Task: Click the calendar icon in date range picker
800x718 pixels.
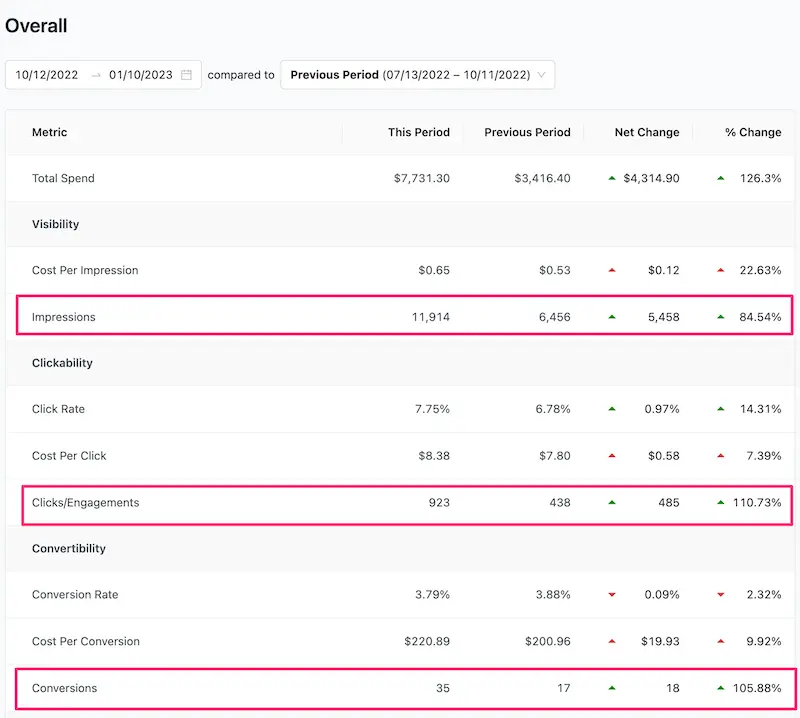Action: click(x=186, y=75)
